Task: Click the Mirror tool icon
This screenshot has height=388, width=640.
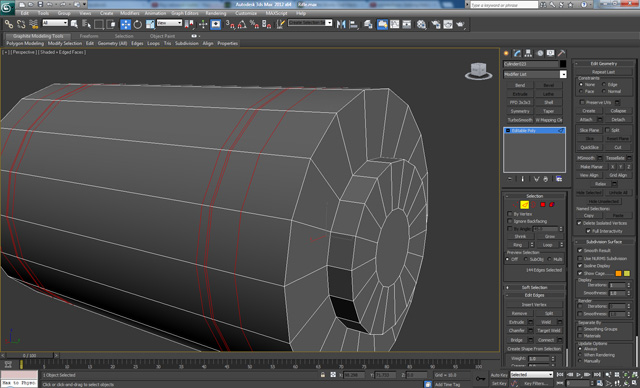Action: [341, 24]
